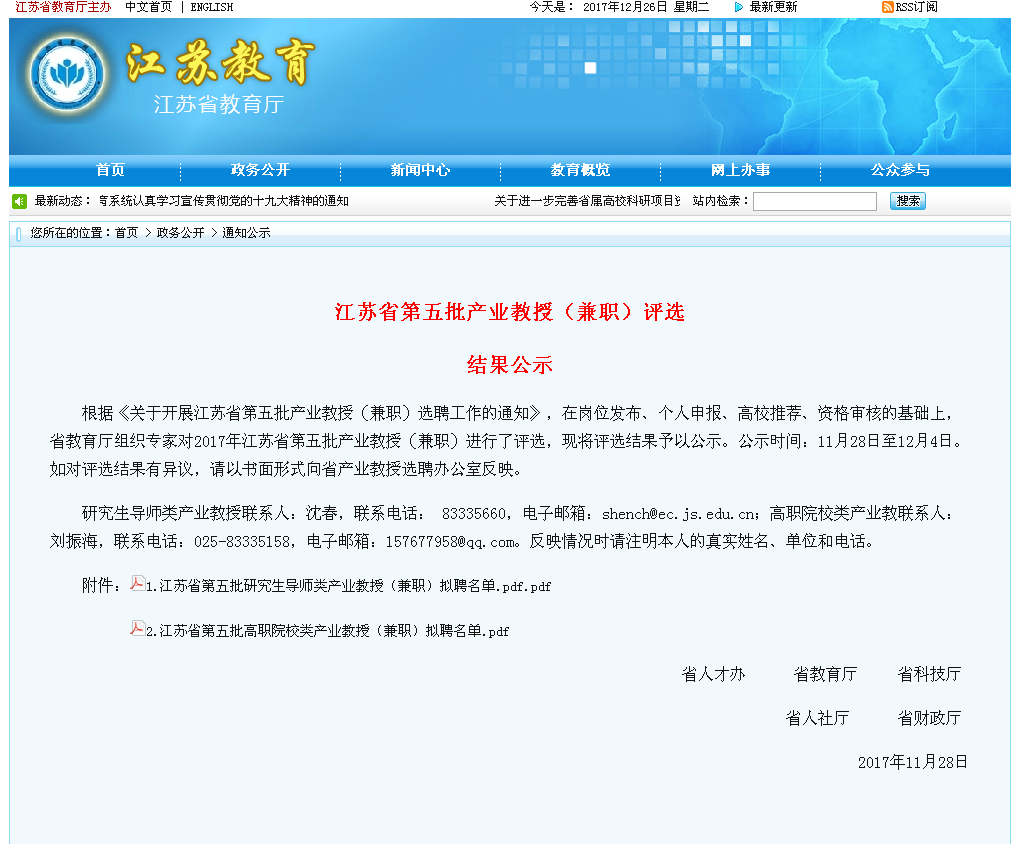Open the 政务公开 navigation menu
Image resolution: width=1018 pixels, height=844 pixels.
tap(260, 170)
